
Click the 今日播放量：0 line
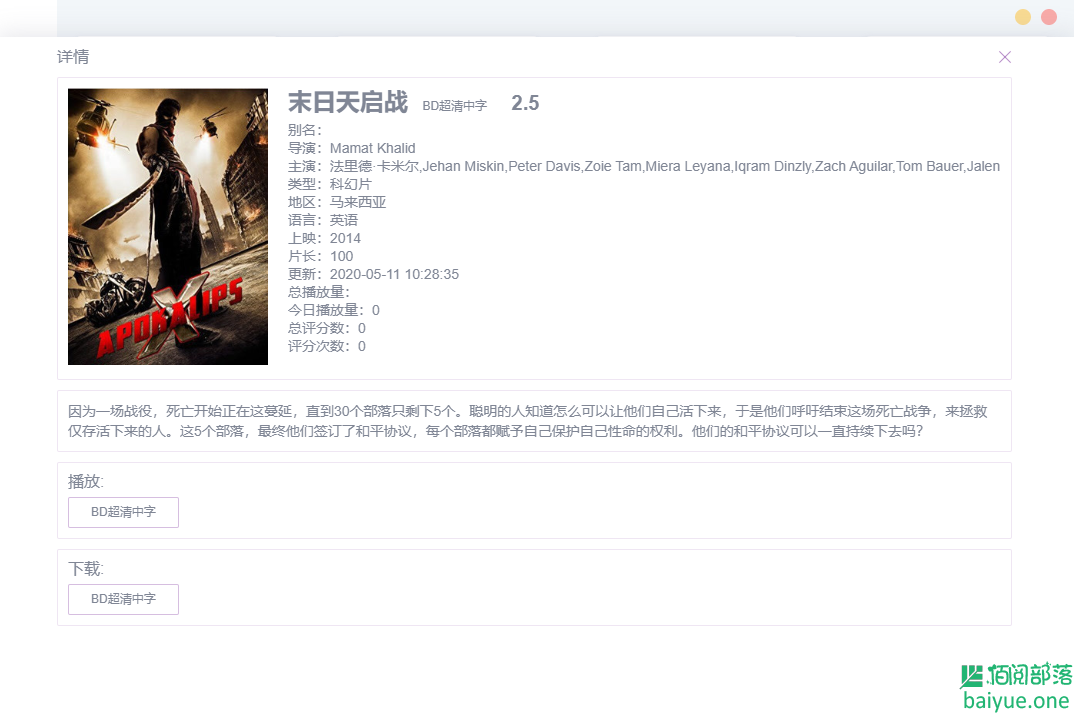point(334,310)
